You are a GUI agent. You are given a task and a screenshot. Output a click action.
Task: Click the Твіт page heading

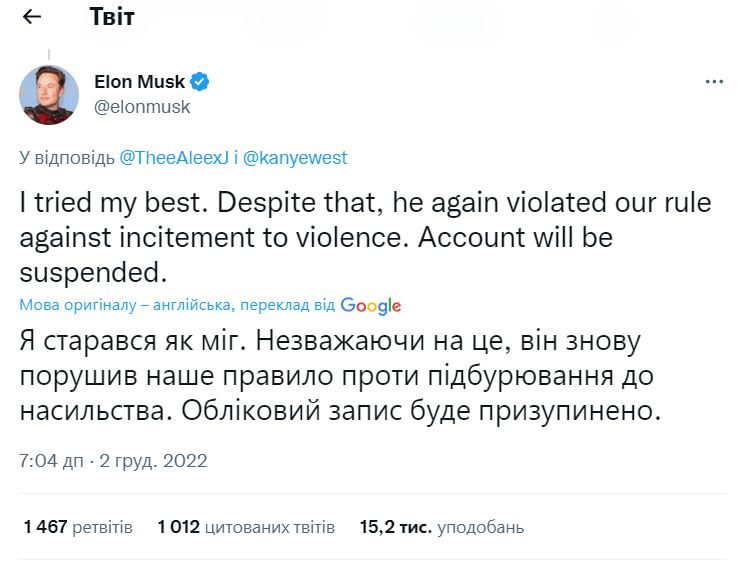click(112, 17)
